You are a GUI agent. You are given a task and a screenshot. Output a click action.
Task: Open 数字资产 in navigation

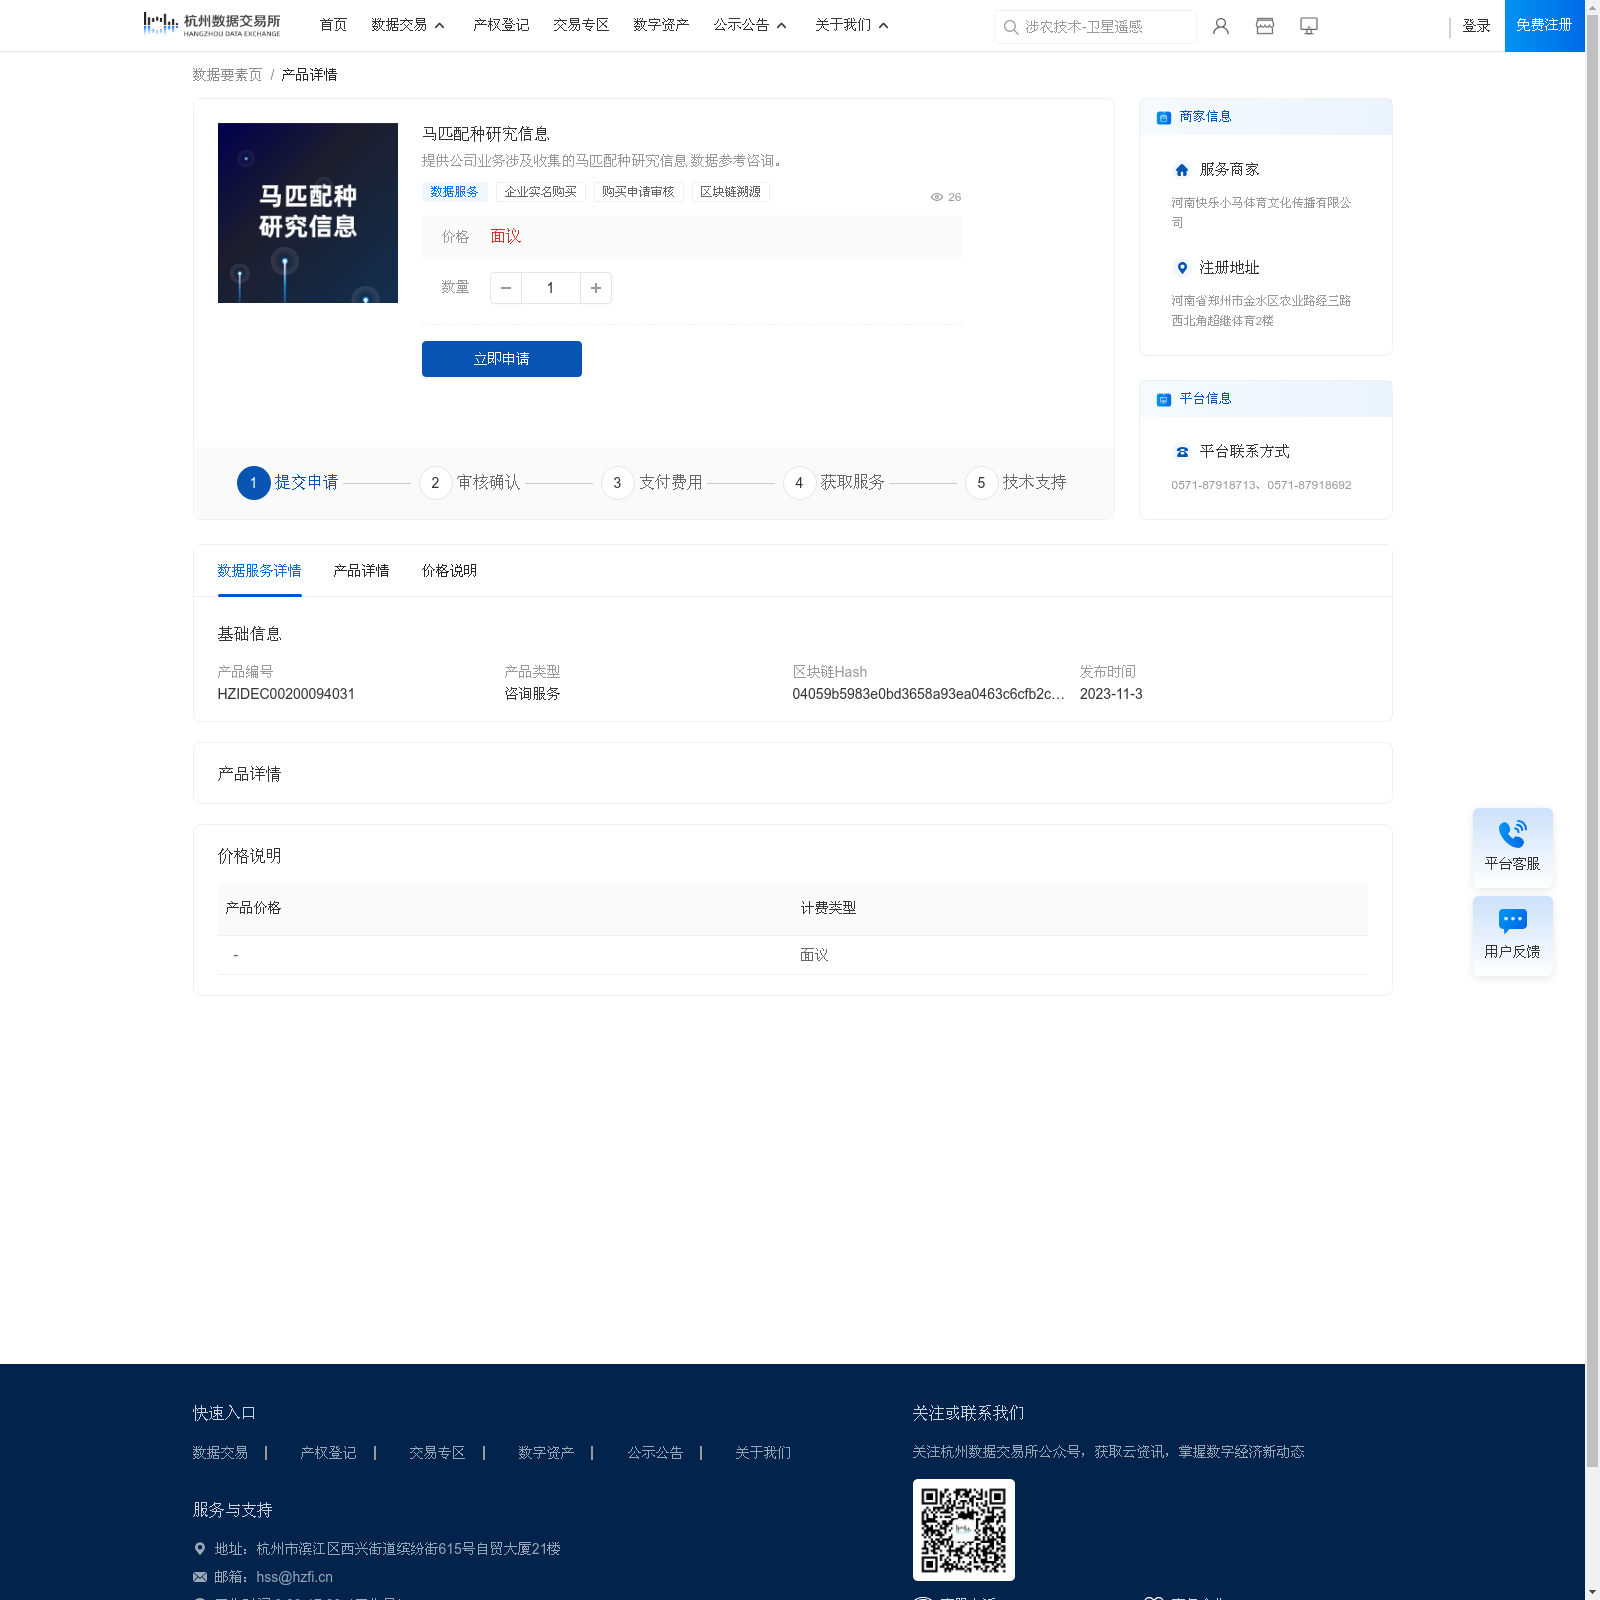pyautogui.click(x=661, y=25)
